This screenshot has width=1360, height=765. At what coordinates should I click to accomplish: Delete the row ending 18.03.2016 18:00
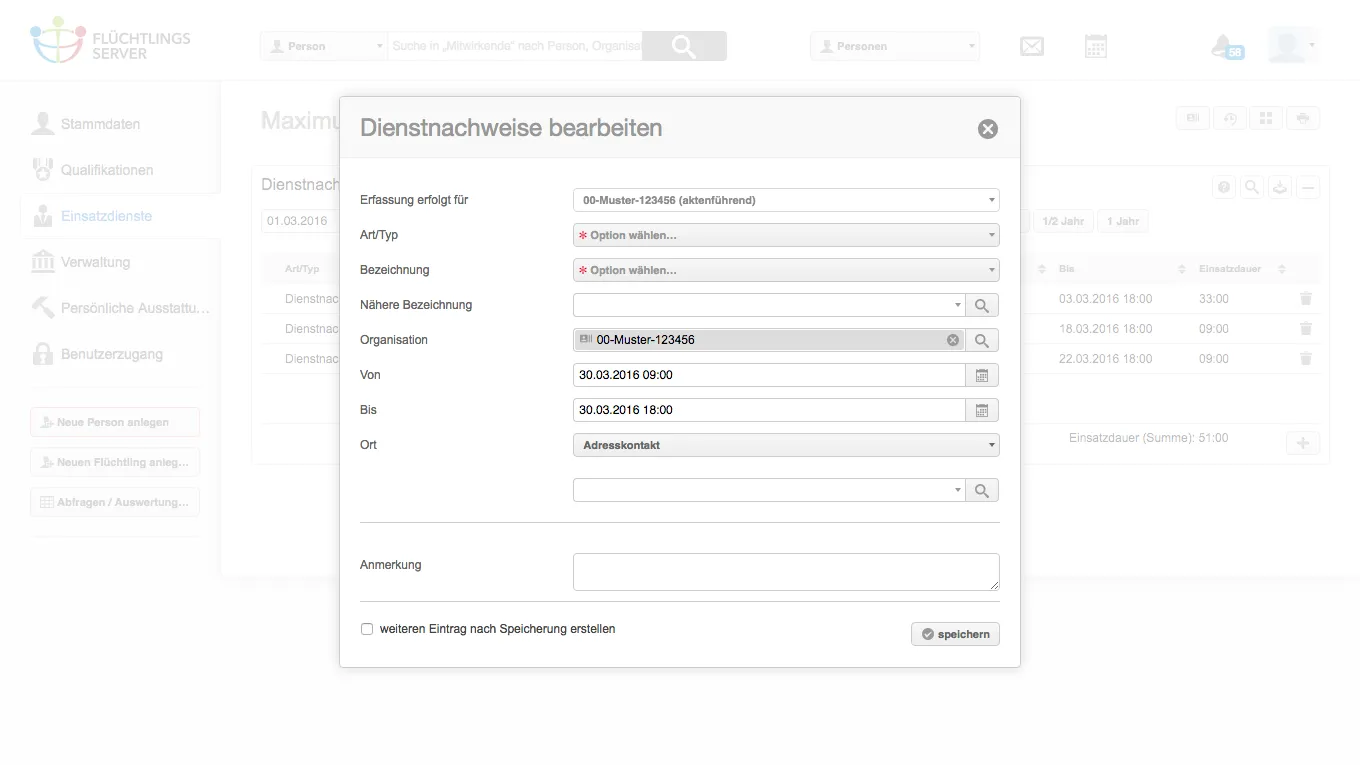[1305, 329]
